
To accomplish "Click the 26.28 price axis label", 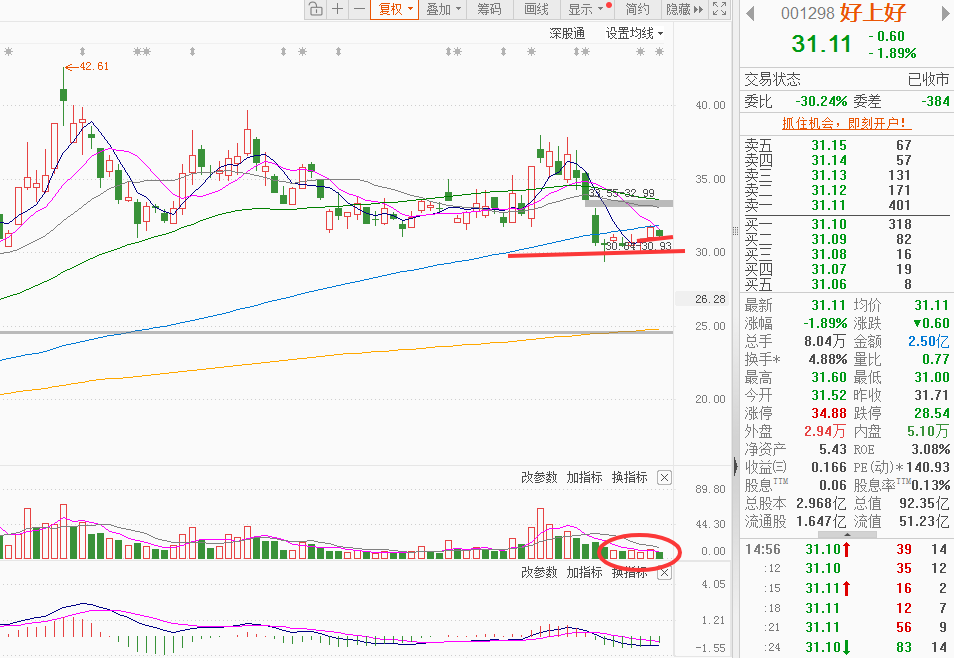I will point(711,299).
